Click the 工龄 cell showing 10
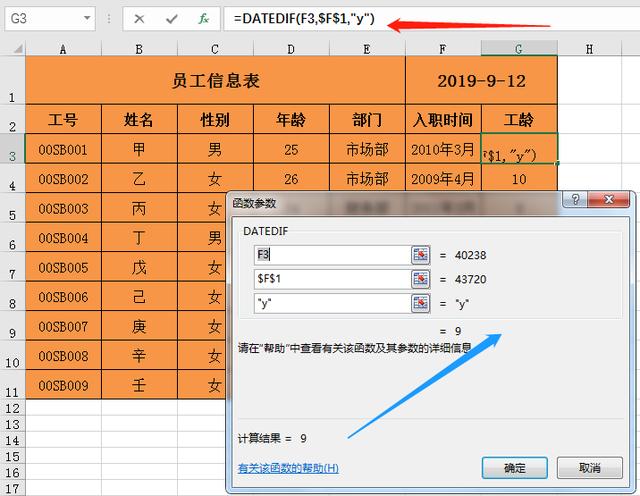 (x=519, y=178)
